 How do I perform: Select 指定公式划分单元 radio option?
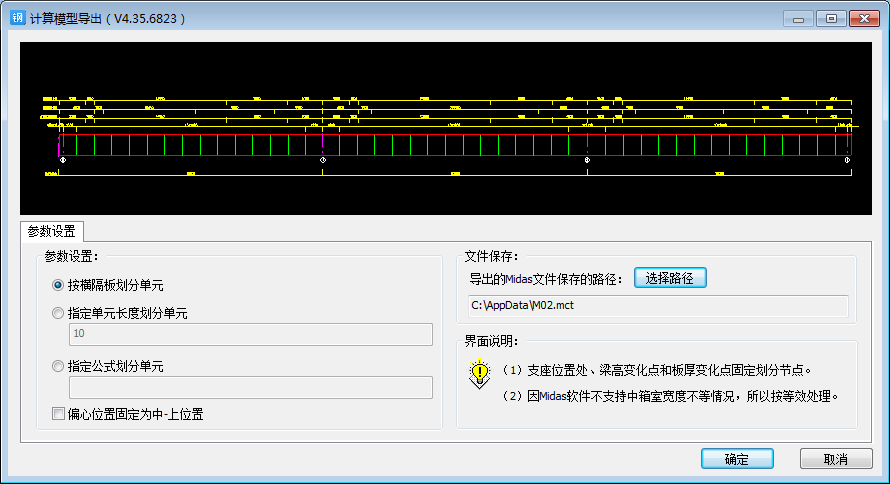click(58, 366)
